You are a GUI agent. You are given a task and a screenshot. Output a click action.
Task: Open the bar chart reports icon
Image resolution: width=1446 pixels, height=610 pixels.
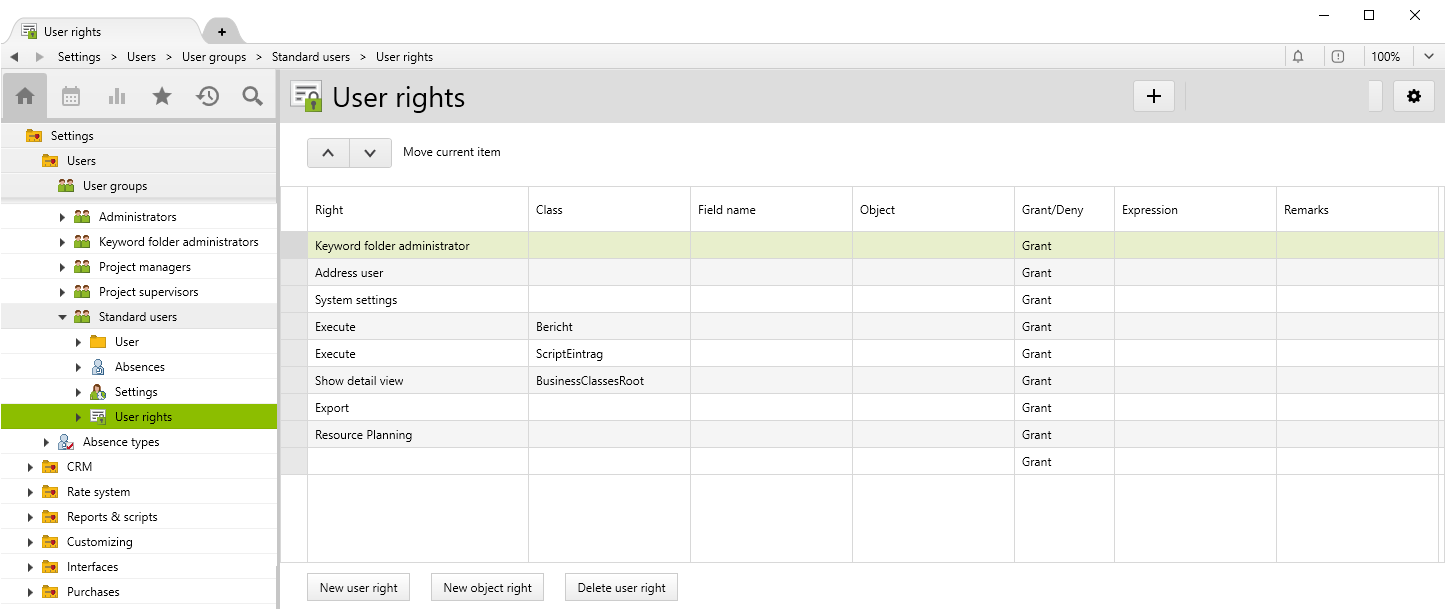(117, 96)
